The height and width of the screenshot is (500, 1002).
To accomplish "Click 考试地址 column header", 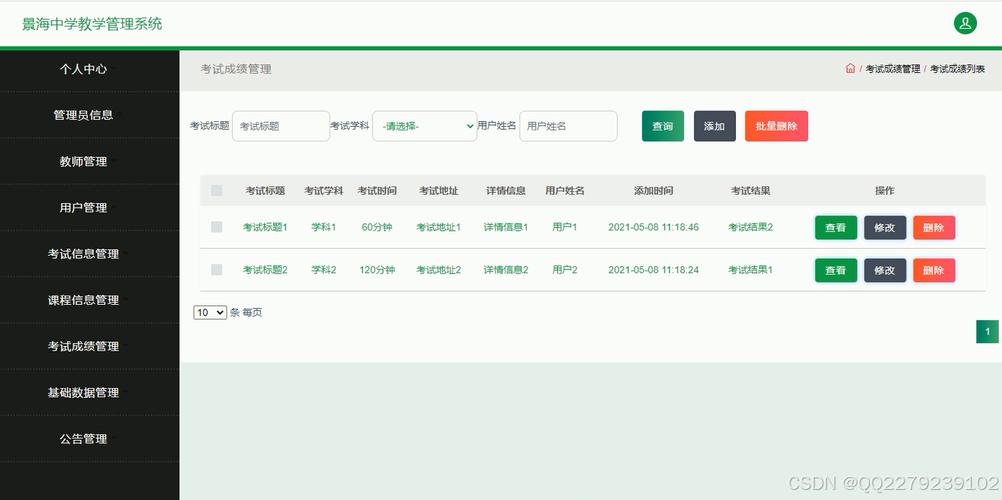I will tap(438, 191).
